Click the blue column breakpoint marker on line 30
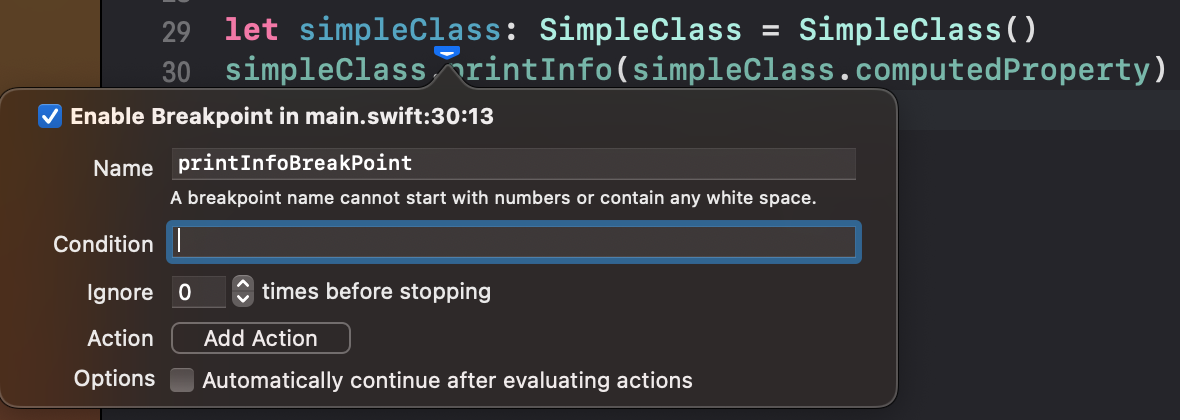The image size is (1180, 420). 447,53
